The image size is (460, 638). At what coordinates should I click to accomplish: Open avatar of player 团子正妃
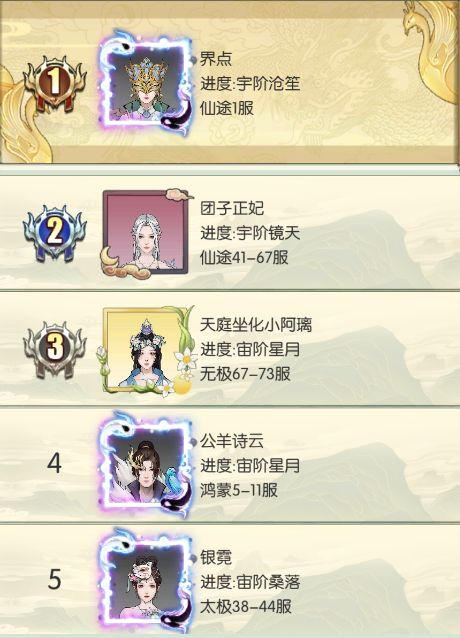(x=146, y=233)
